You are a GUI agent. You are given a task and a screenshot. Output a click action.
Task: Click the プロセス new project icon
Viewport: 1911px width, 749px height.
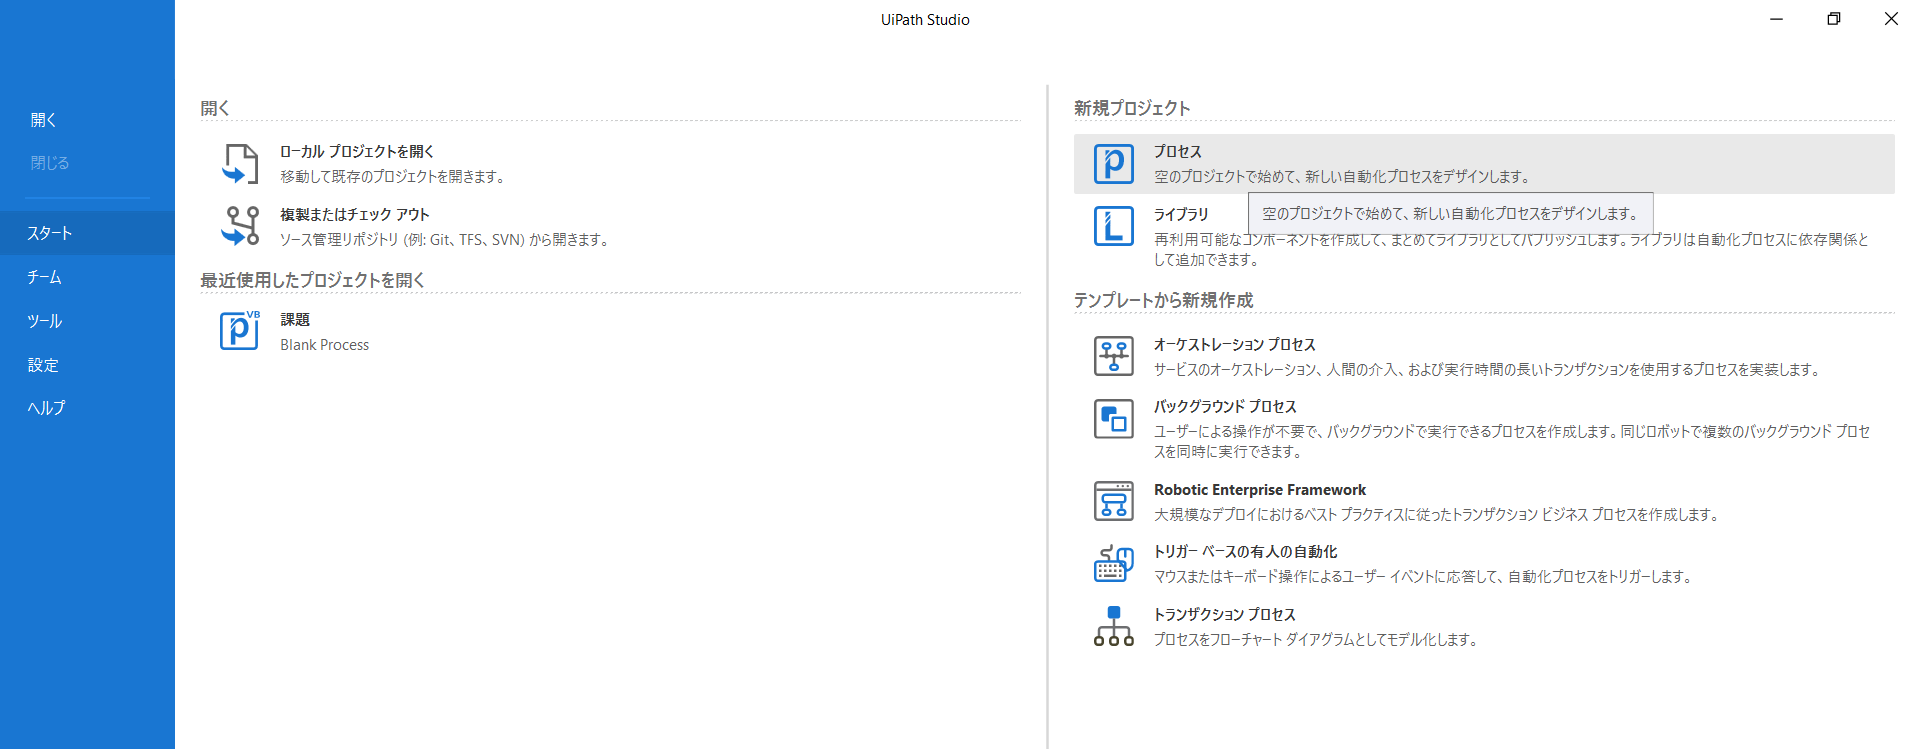pos(1113,164)
